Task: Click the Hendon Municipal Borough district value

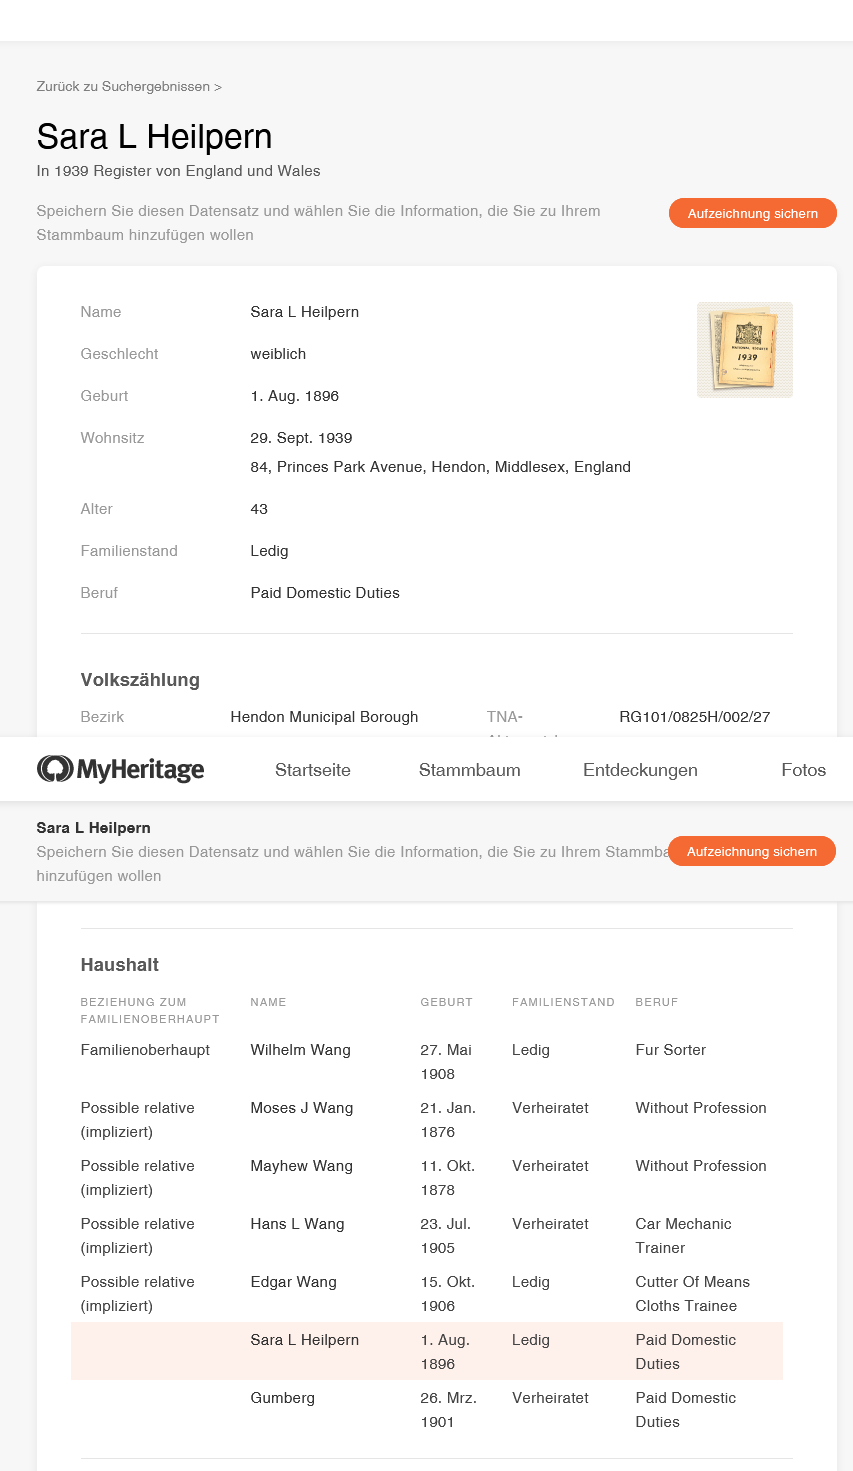Action: tap(324, 717)
